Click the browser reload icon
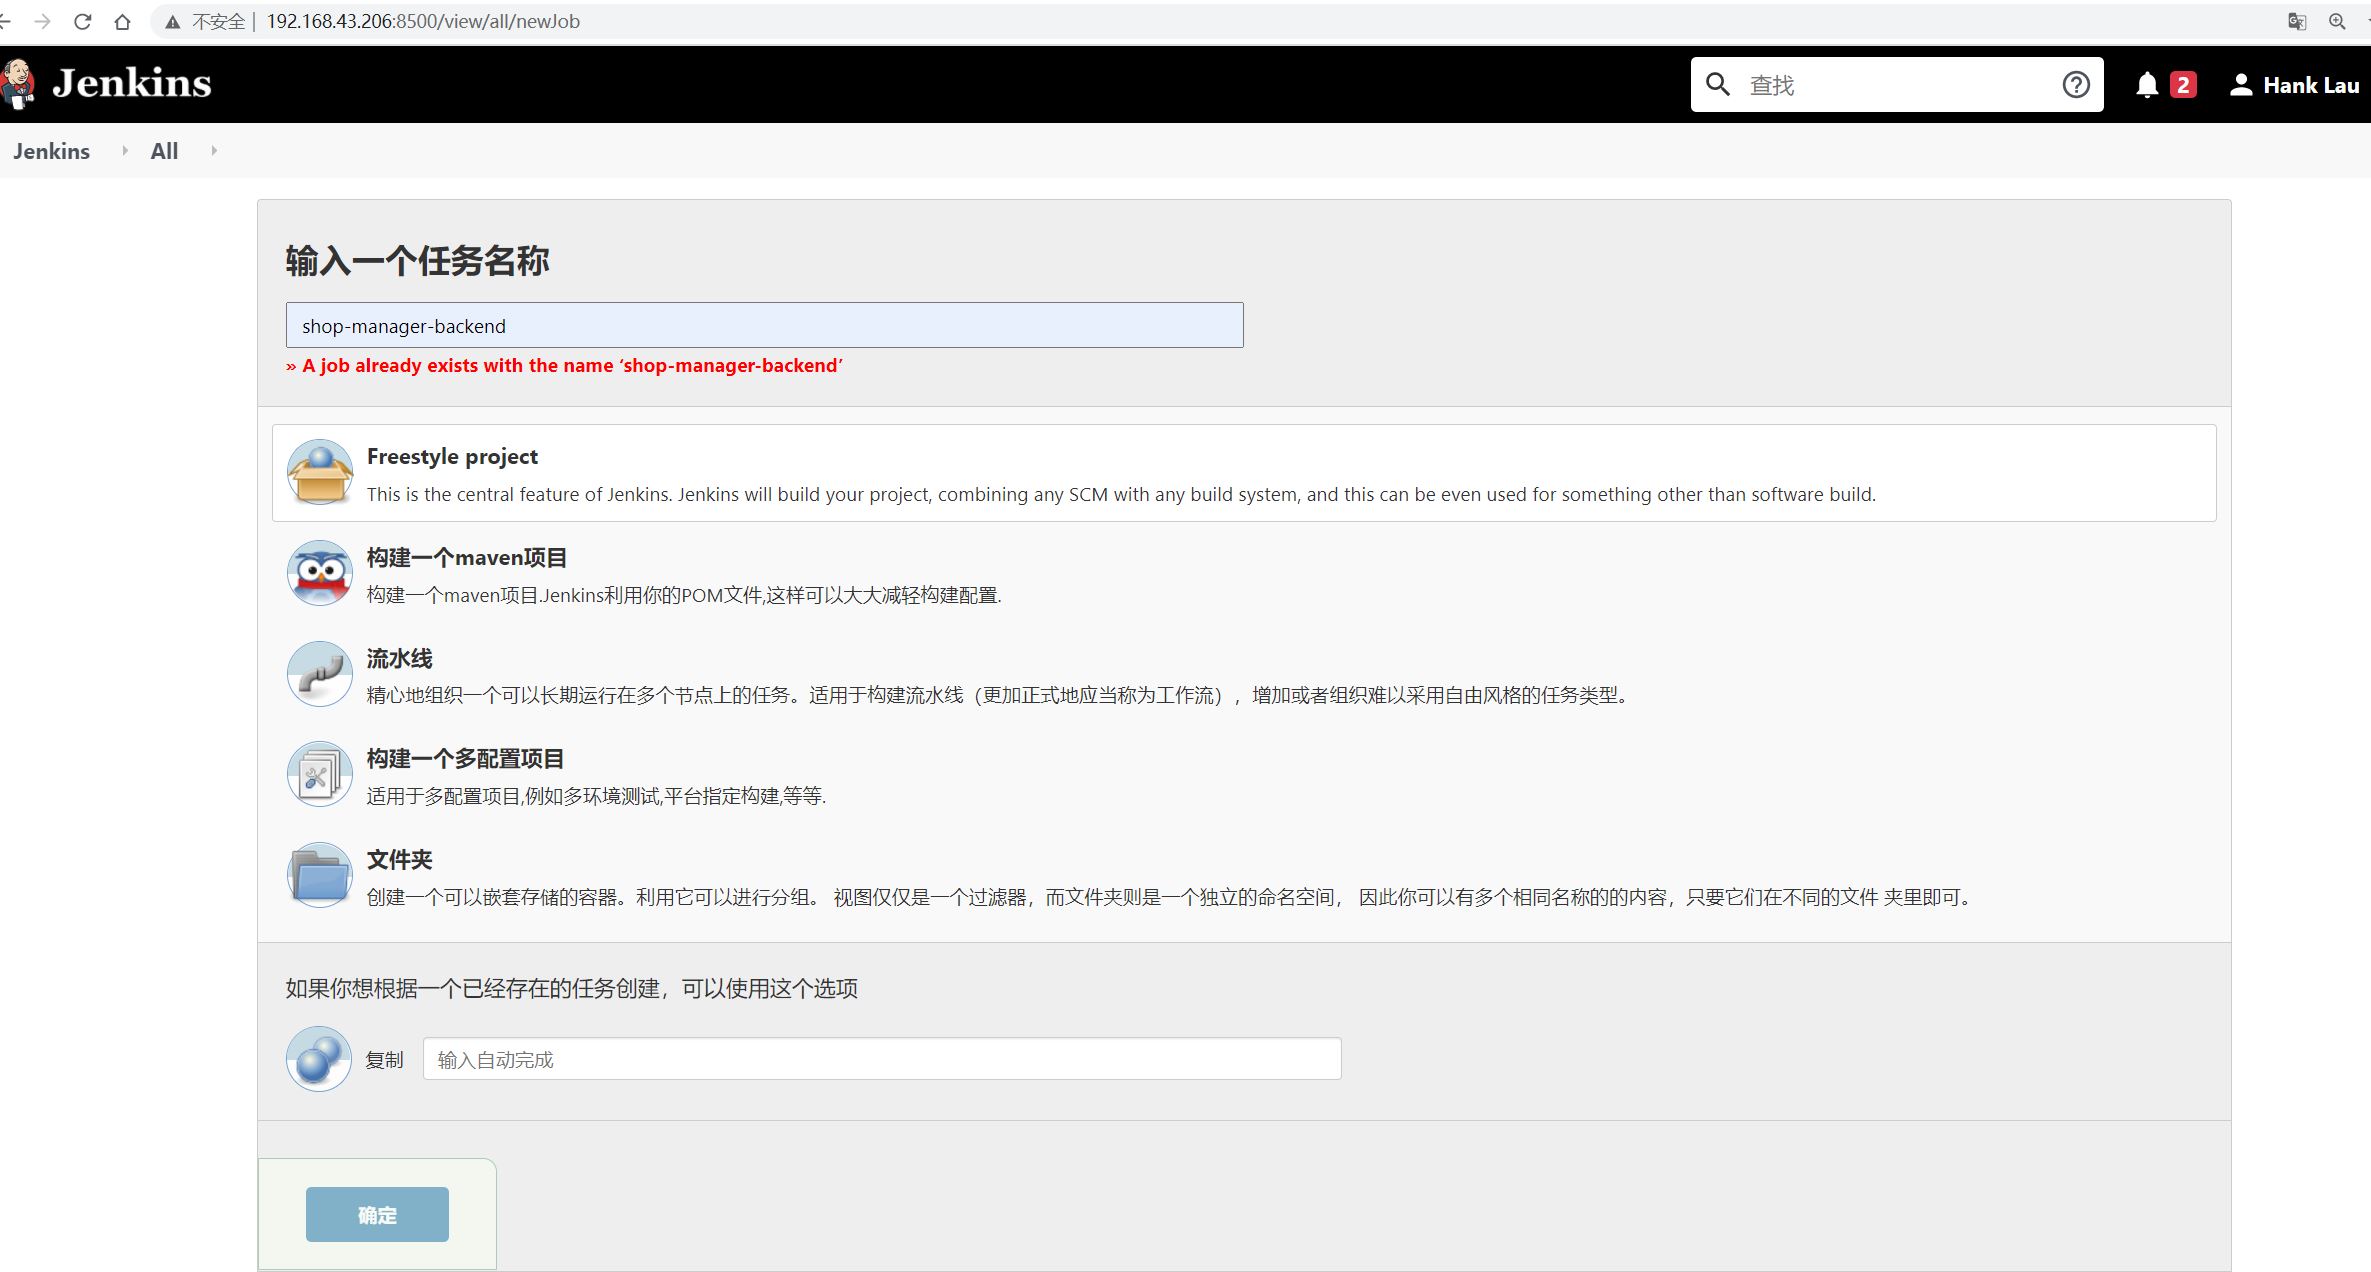Screen dimensions: 2371x1272 (83, 21)
